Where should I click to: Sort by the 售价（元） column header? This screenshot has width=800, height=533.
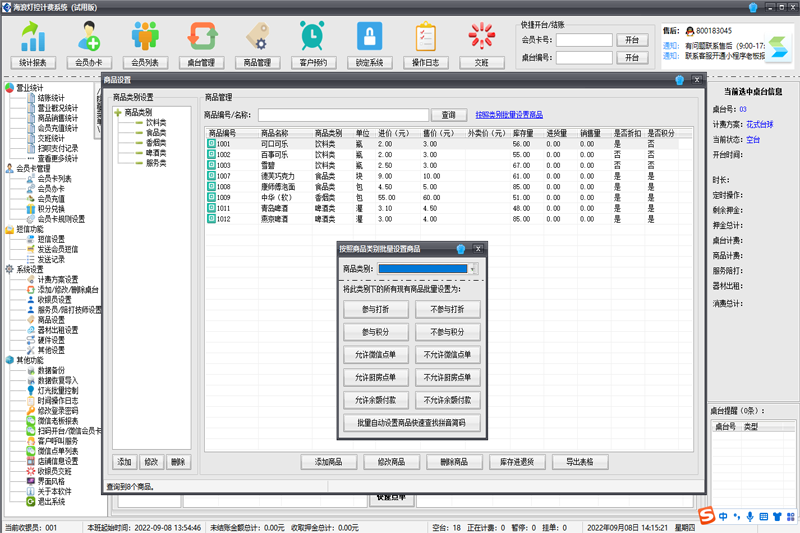438,133
